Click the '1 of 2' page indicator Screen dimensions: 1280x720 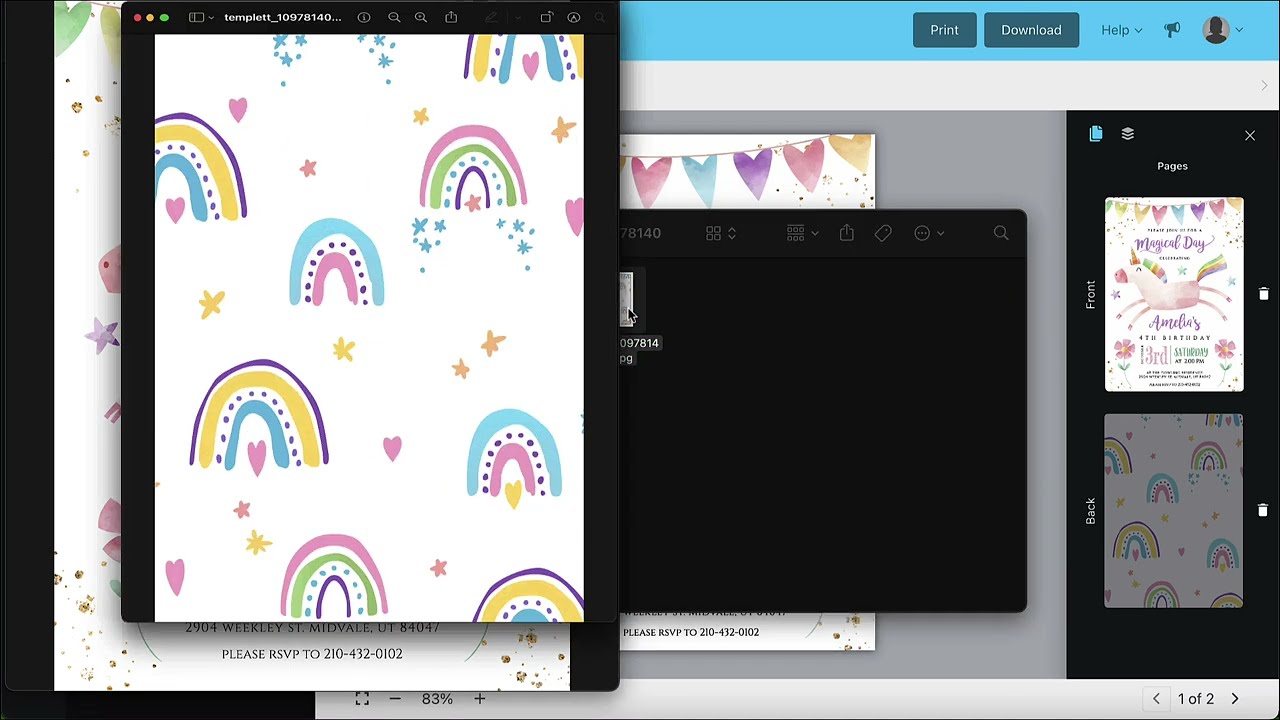(1196, 699)
